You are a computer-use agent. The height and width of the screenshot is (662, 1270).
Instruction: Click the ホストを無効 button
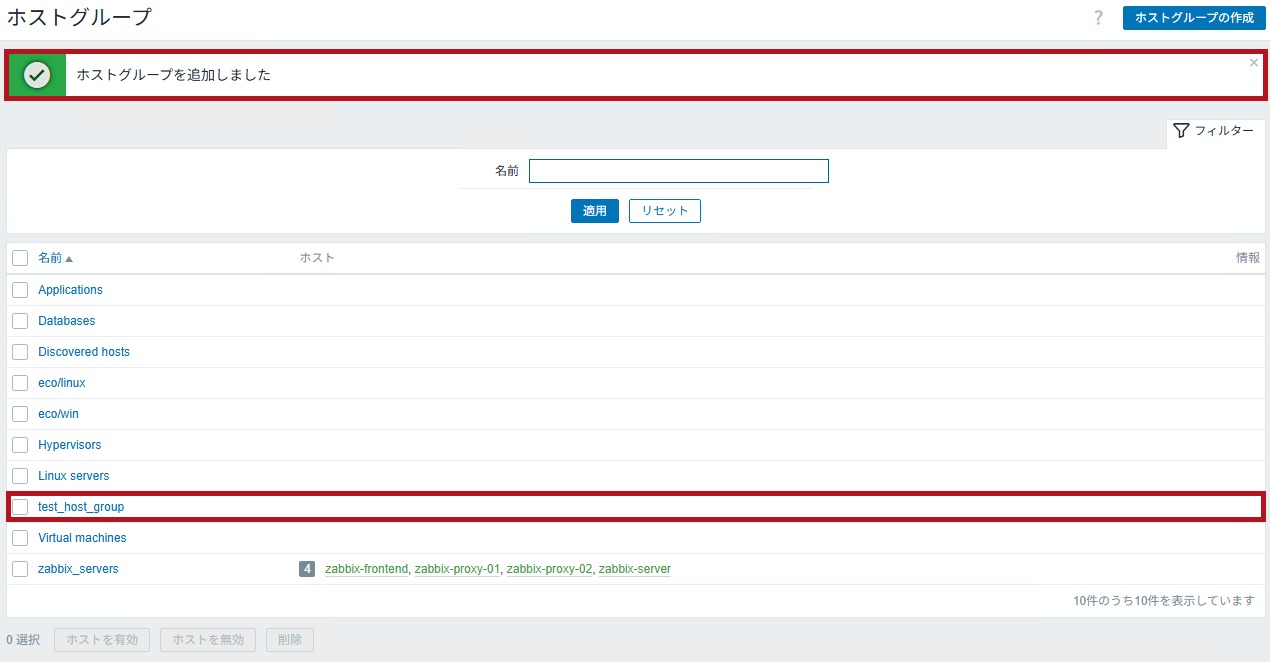point(208,640)
